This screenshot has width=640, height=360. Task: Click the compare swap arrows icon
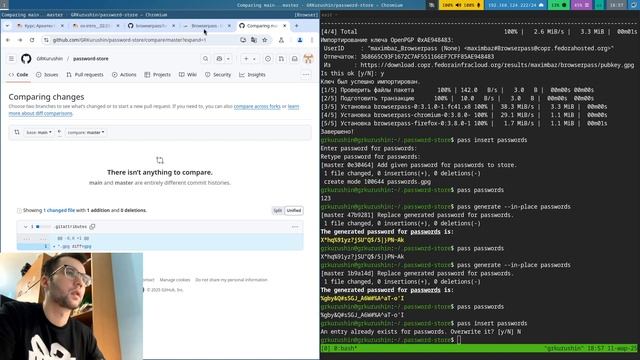click(x=17, y=132)
